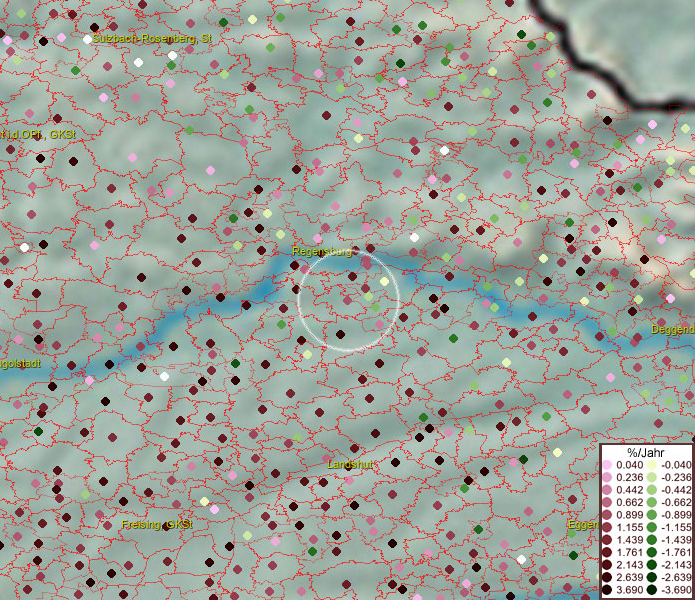This screenshot has height=600, width=695.
Task: Pick the 0.899 legend color swatch
Action: point(607,515)
